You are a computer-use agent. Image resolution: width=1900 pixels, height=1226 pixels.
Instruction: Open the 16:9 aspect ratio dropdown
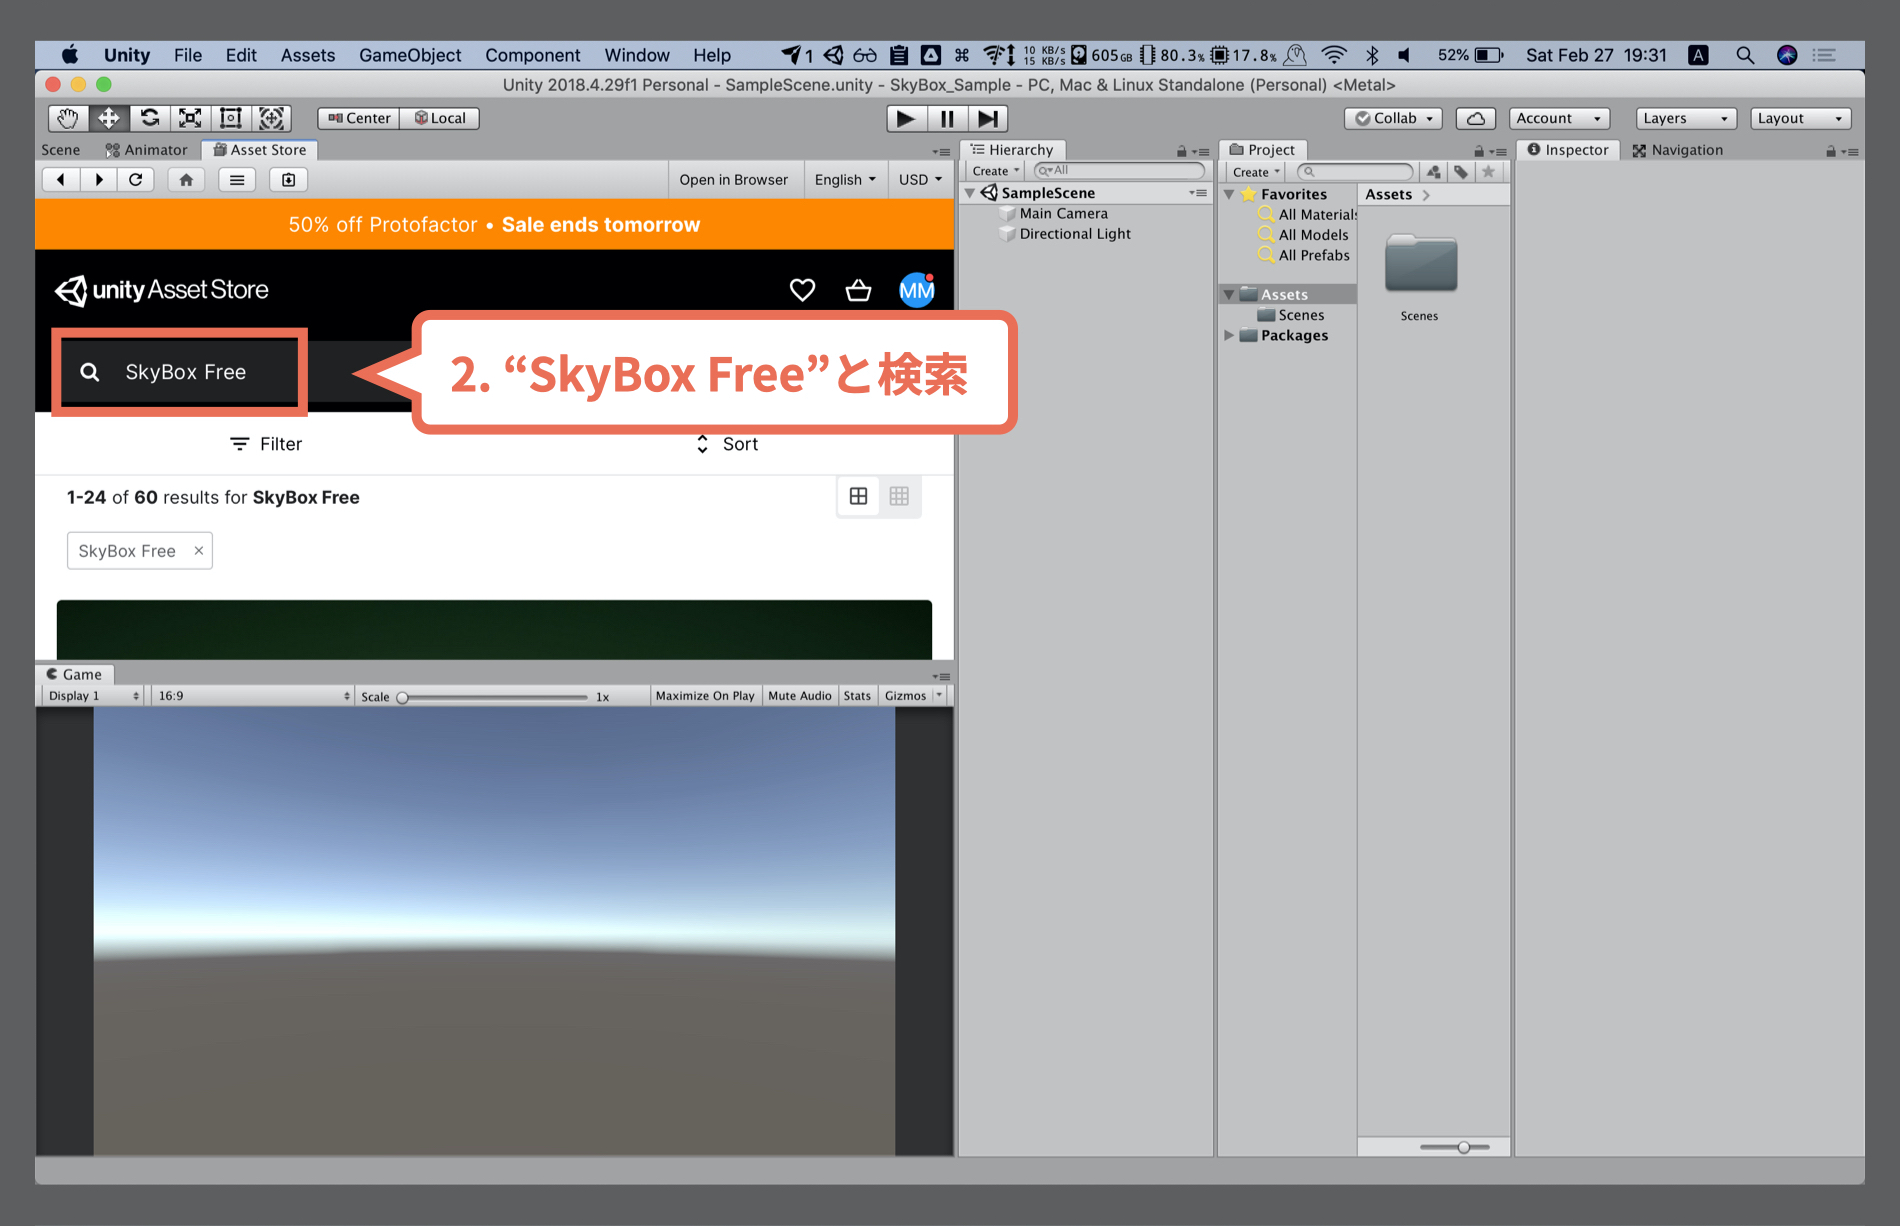pos(254,696)
